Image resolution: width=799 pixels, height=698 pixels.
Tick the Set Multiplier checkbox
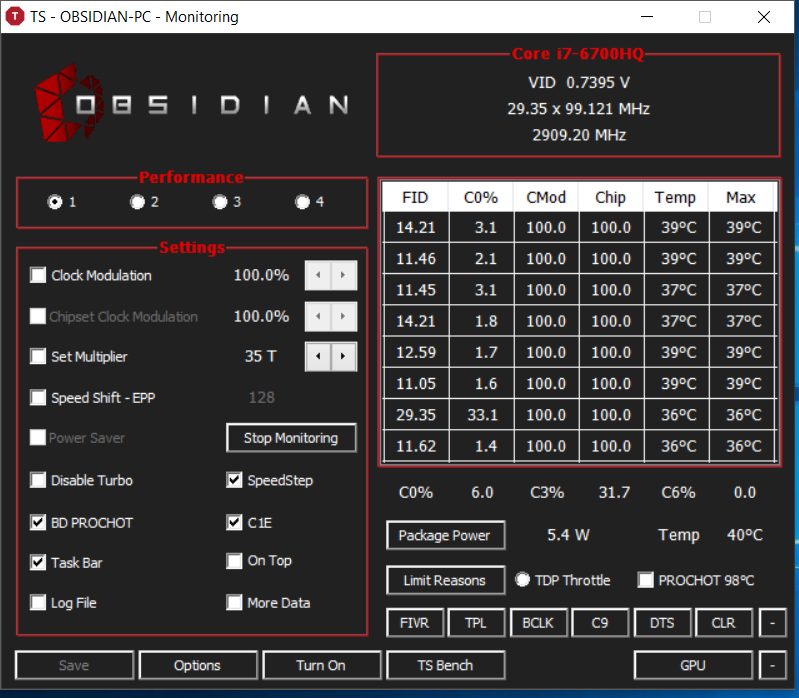pyautogui.click(x=38, y=356)
